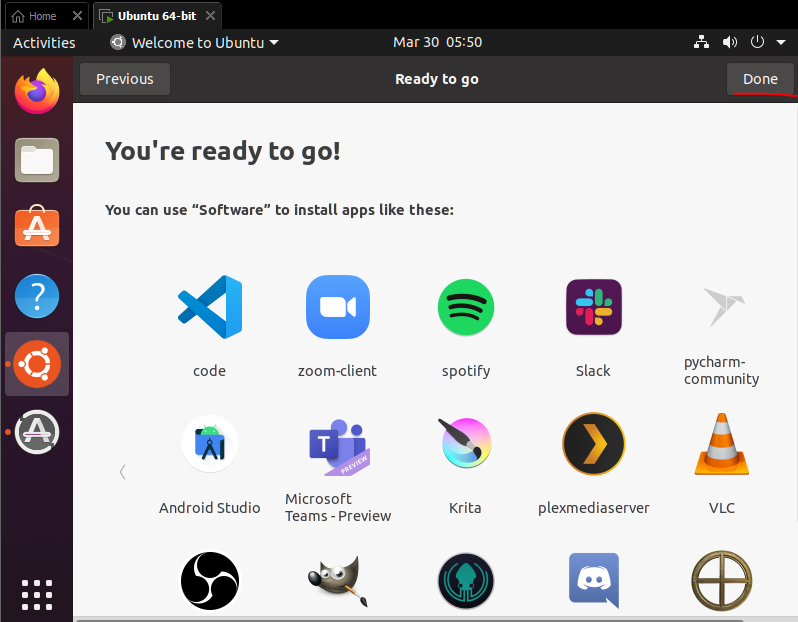This screenshot has height=622, width=798.
Task: Select the pycharm-community app icon
Action: point(723,307)
